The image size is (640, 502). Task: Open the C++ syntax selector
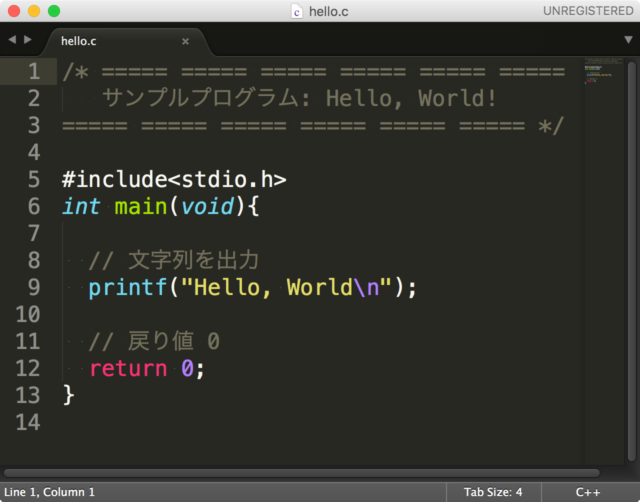(x=588, y=492)
